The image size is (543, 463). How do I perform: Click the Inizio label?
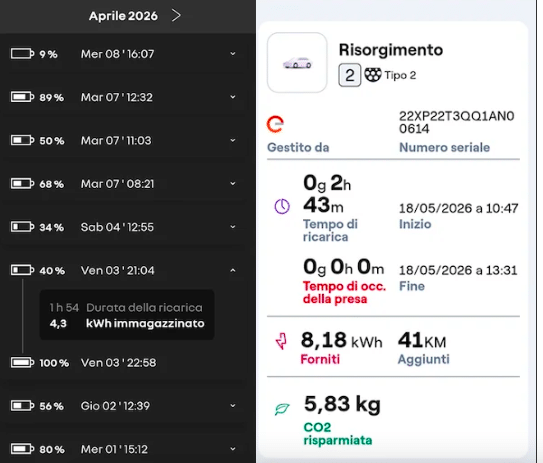(x=415, y=224)
